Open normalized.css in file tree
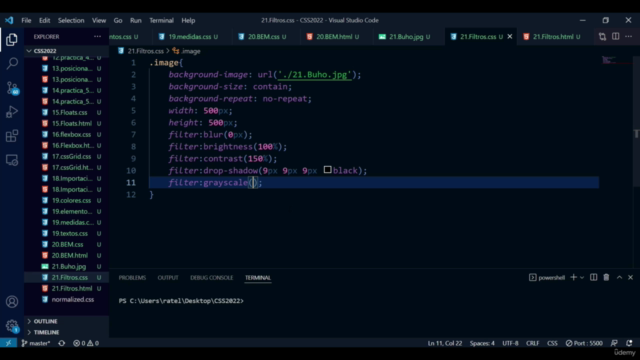640x360 pixels. [x=67, y=300]
